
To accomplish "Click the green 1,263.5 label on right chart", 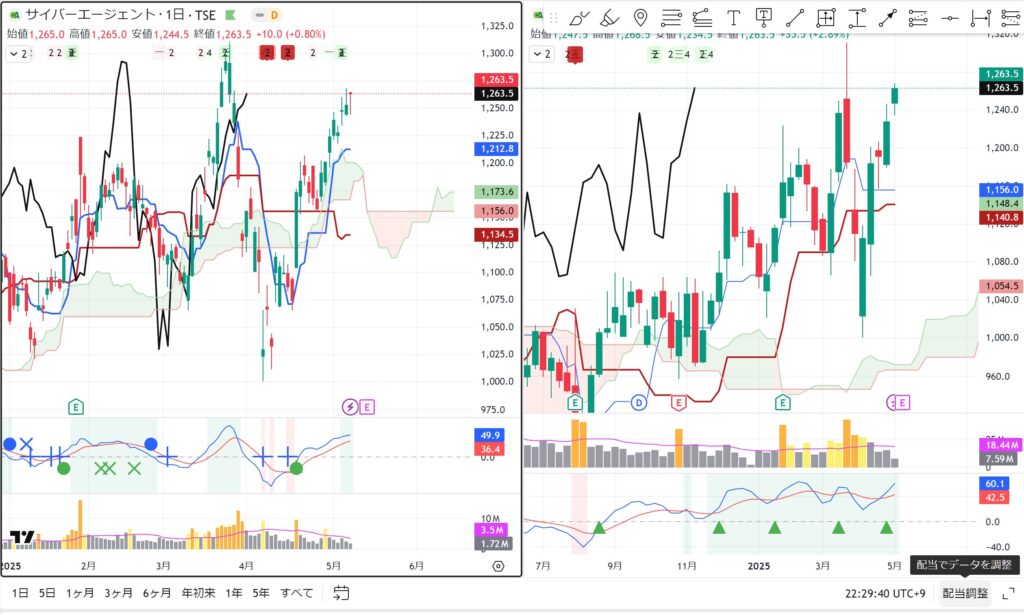I will tap(1001, 74).
